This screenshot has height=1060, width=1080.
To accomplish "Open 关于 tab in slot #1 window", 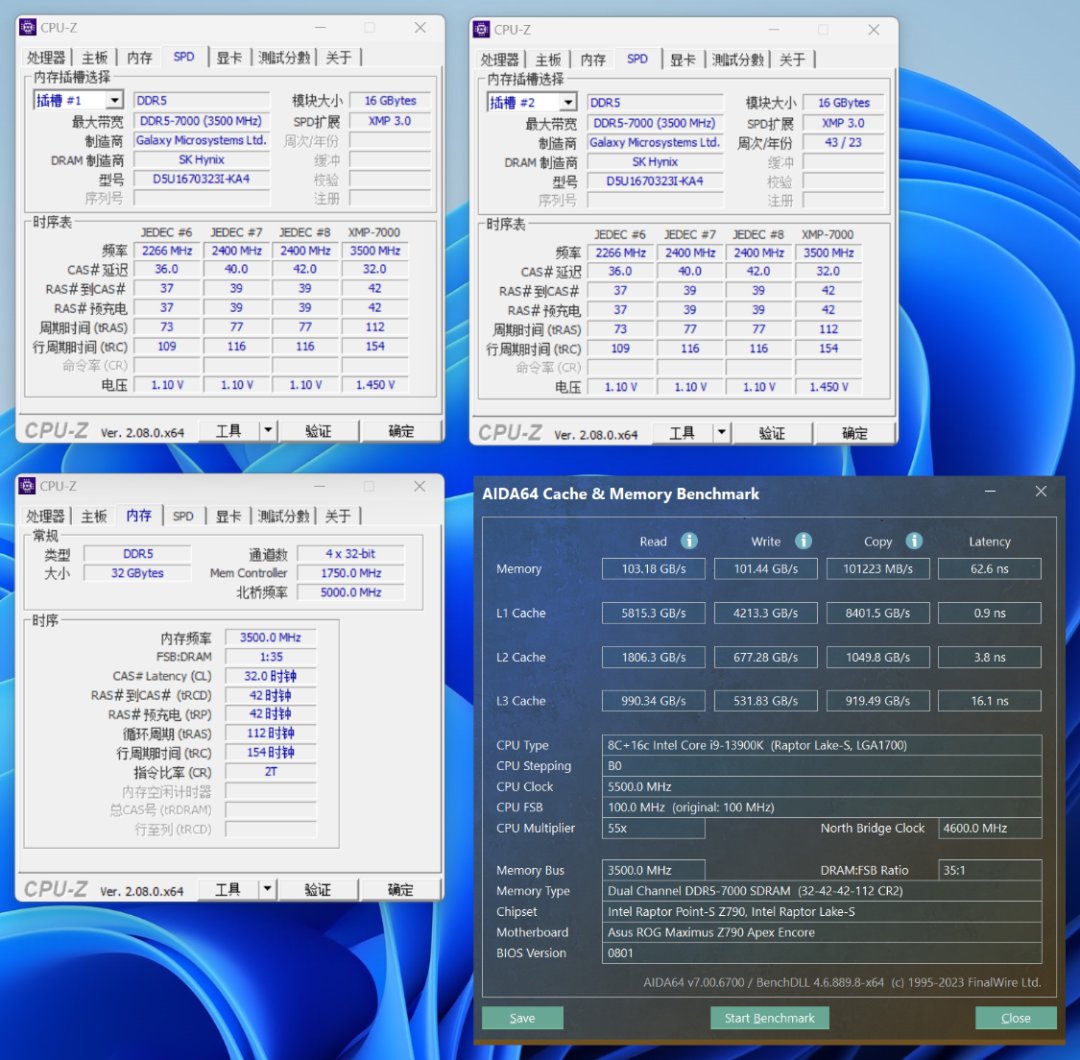I will tap(338, 58).
